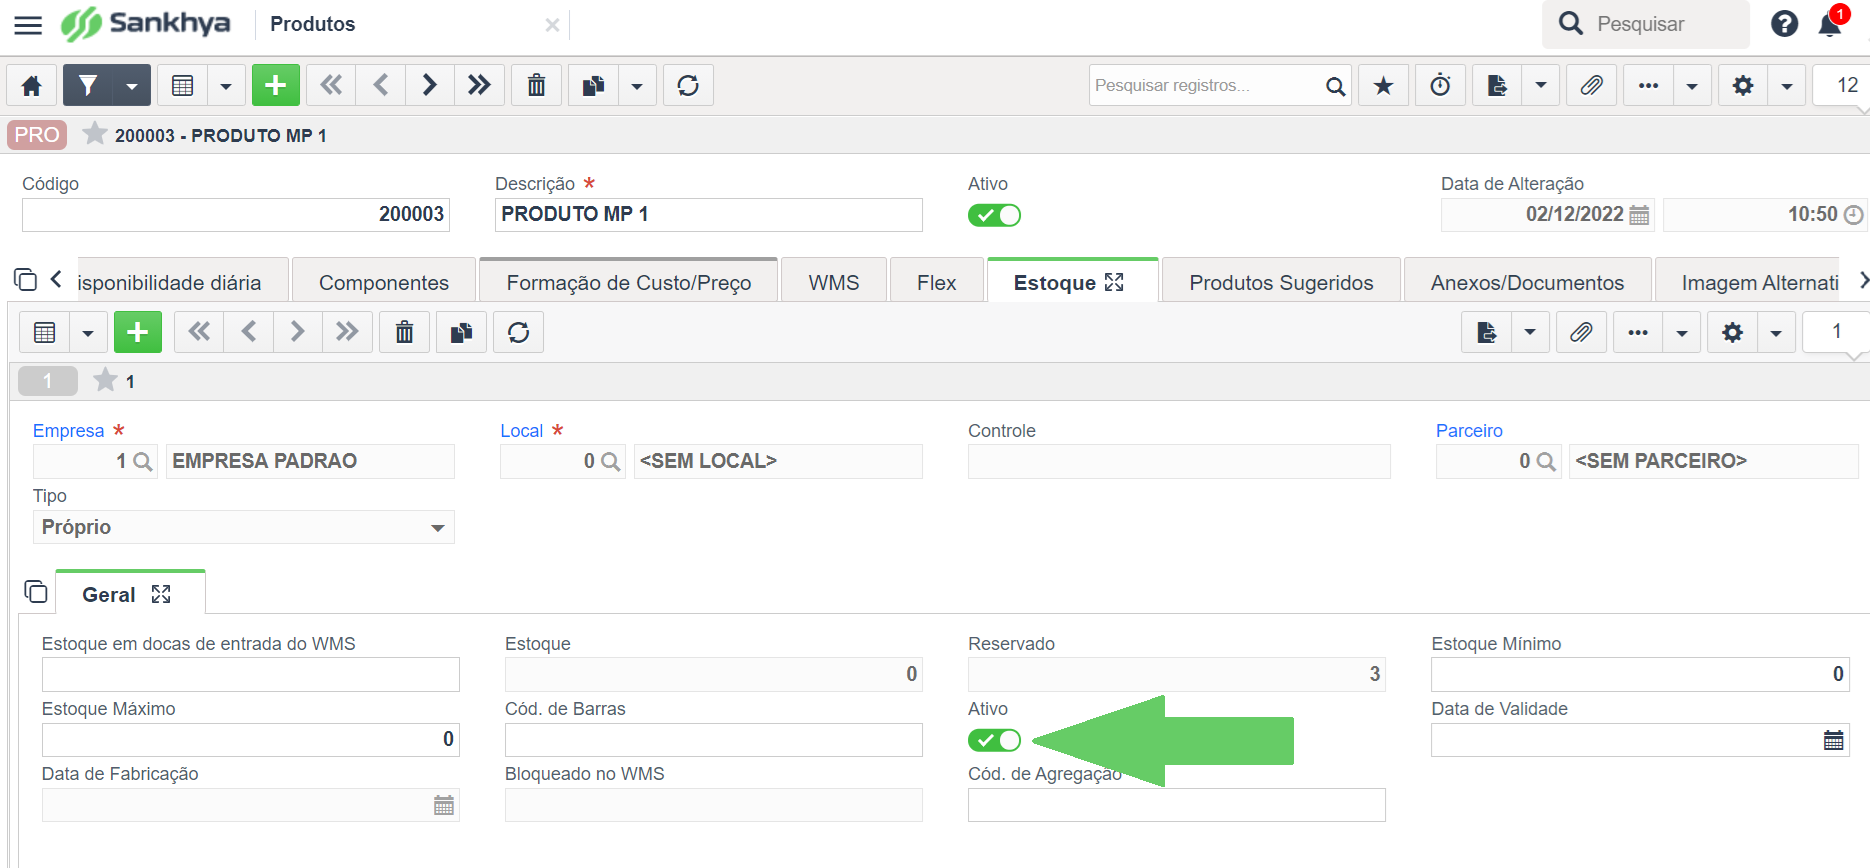This screenshot has width=1870, height=868.
Task: Refresh product record in top toolbar
Action: pos(688,86)
